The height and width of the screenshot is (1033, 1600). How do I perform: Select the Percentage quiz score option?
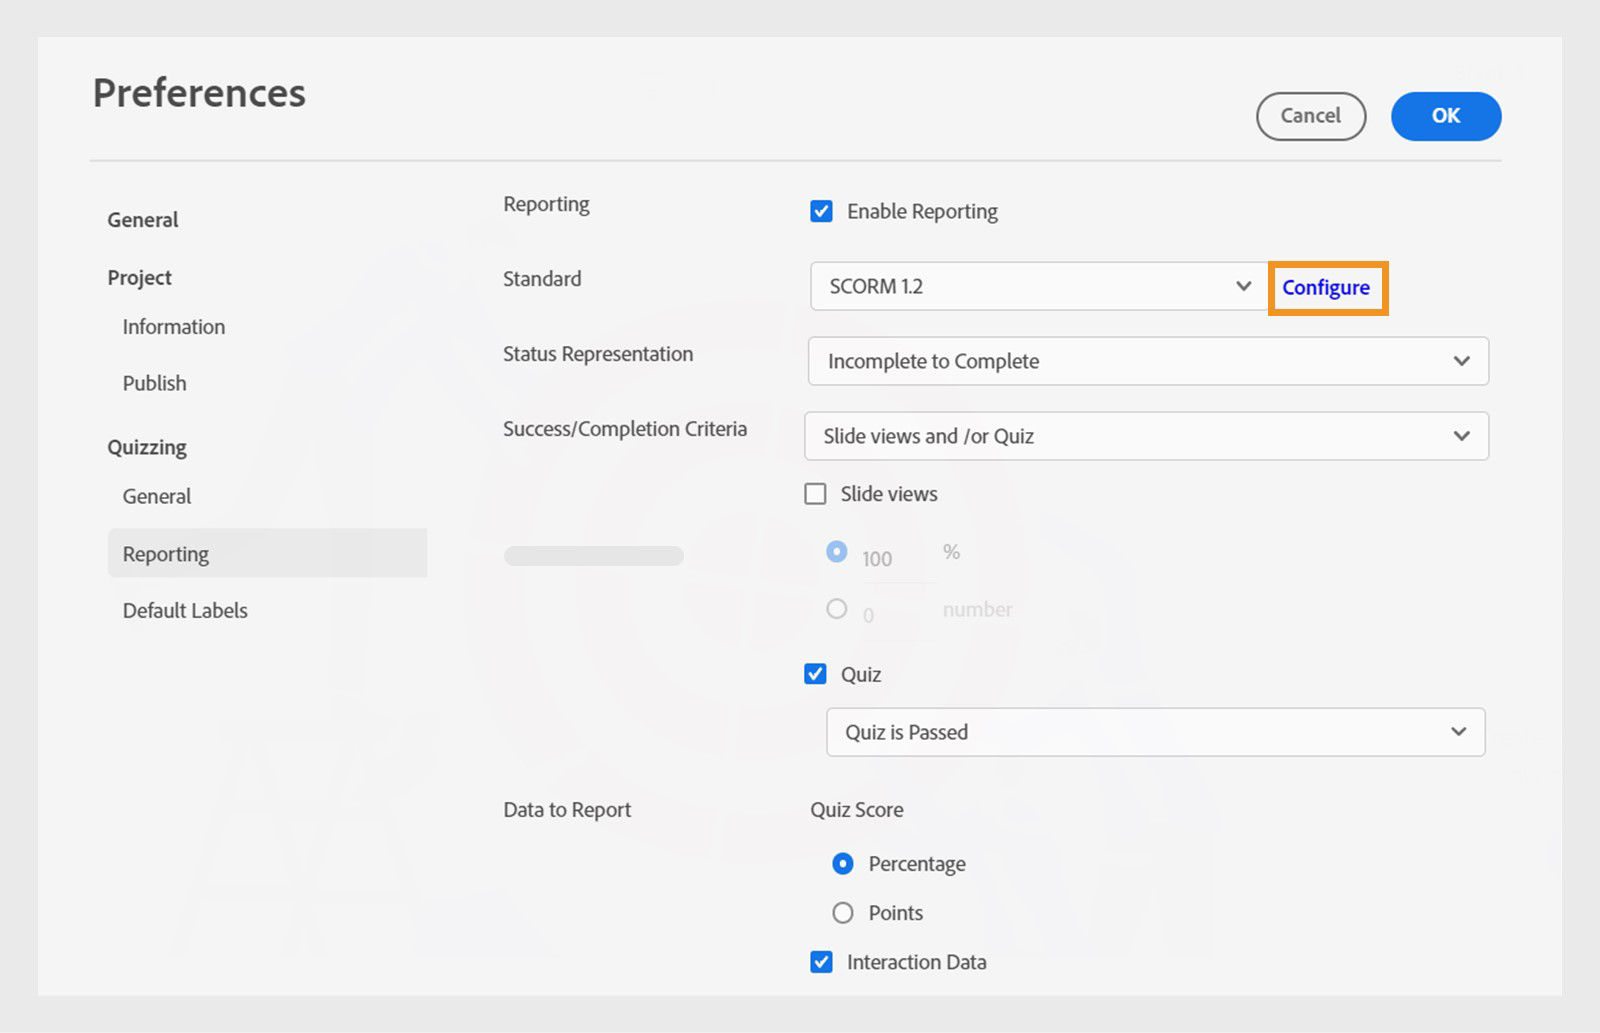(x=843, y=864)
